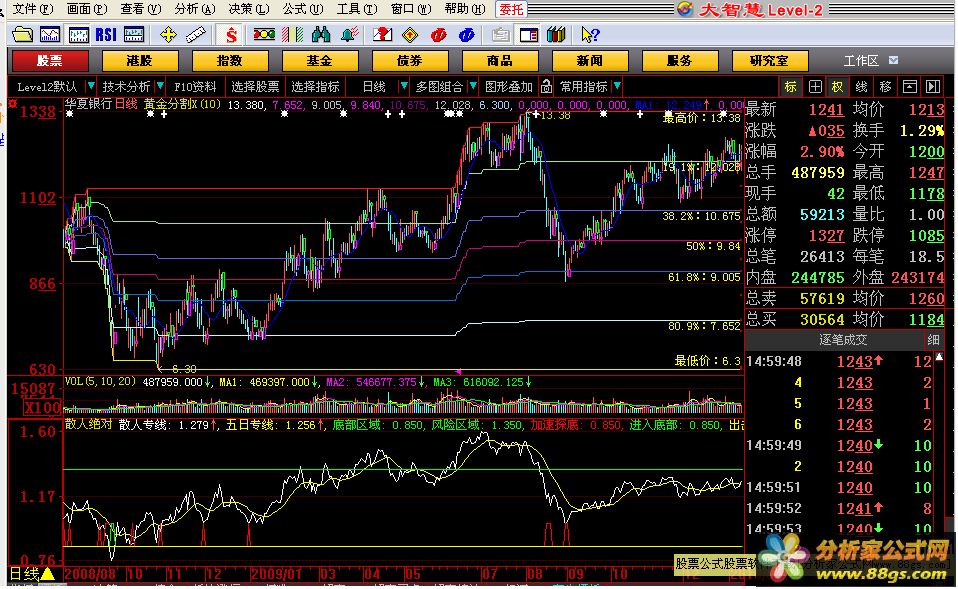Viewport: 958px width, 589px height.
Task: Toggle the 移 move button
Action: (x=885, y=87)
